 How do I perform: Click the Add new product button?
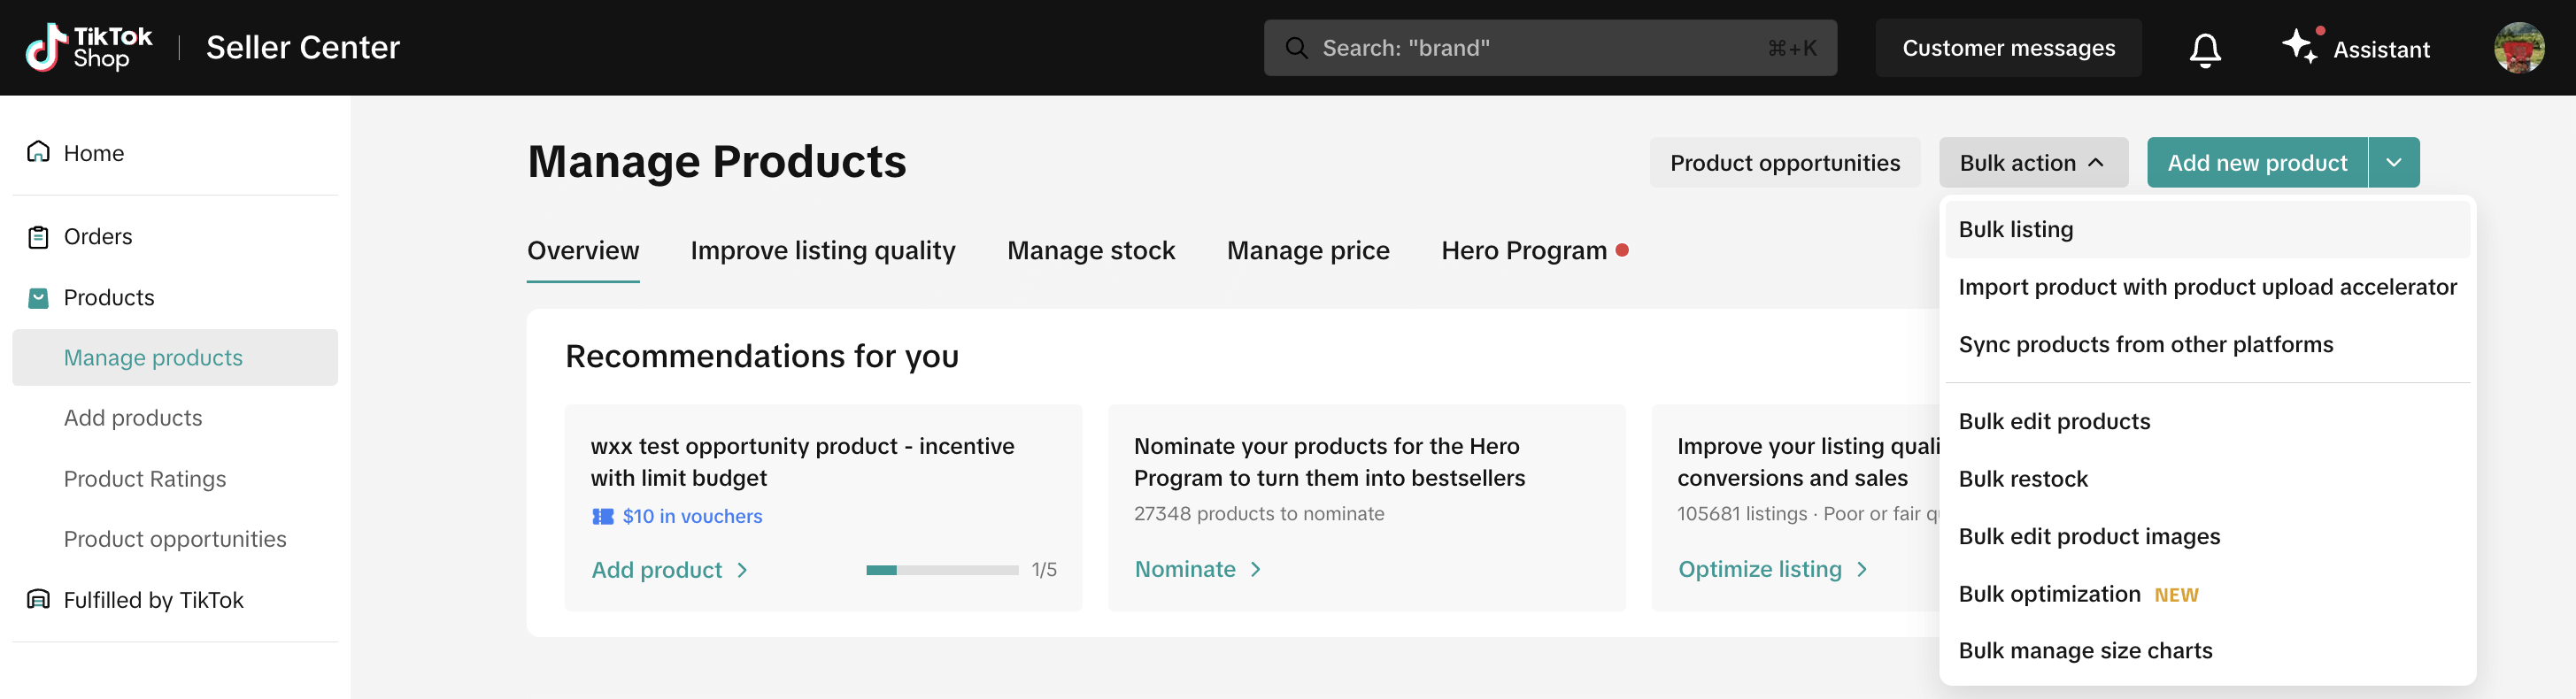tap(2256, 163)
